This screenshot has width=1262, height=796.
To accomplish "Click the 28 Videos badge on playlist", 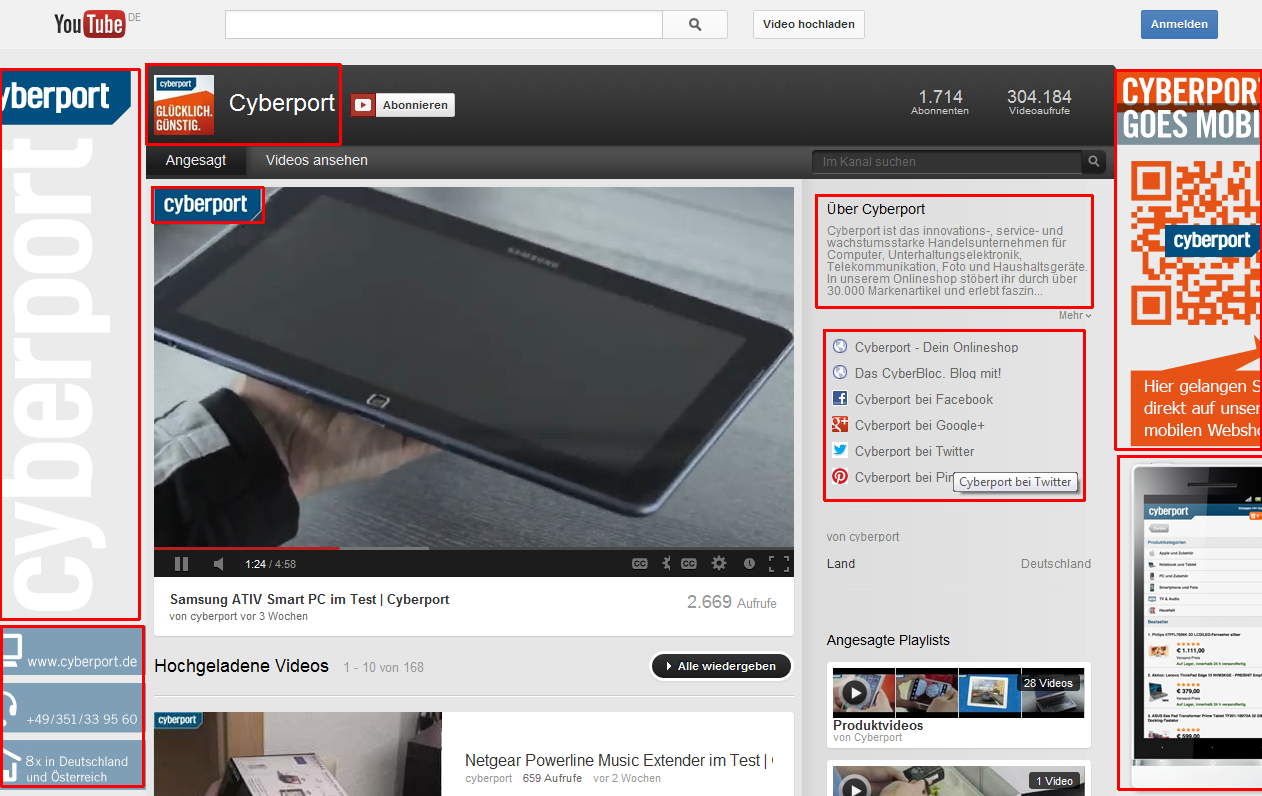I will pyautogui.click(x=1048, y=683).
